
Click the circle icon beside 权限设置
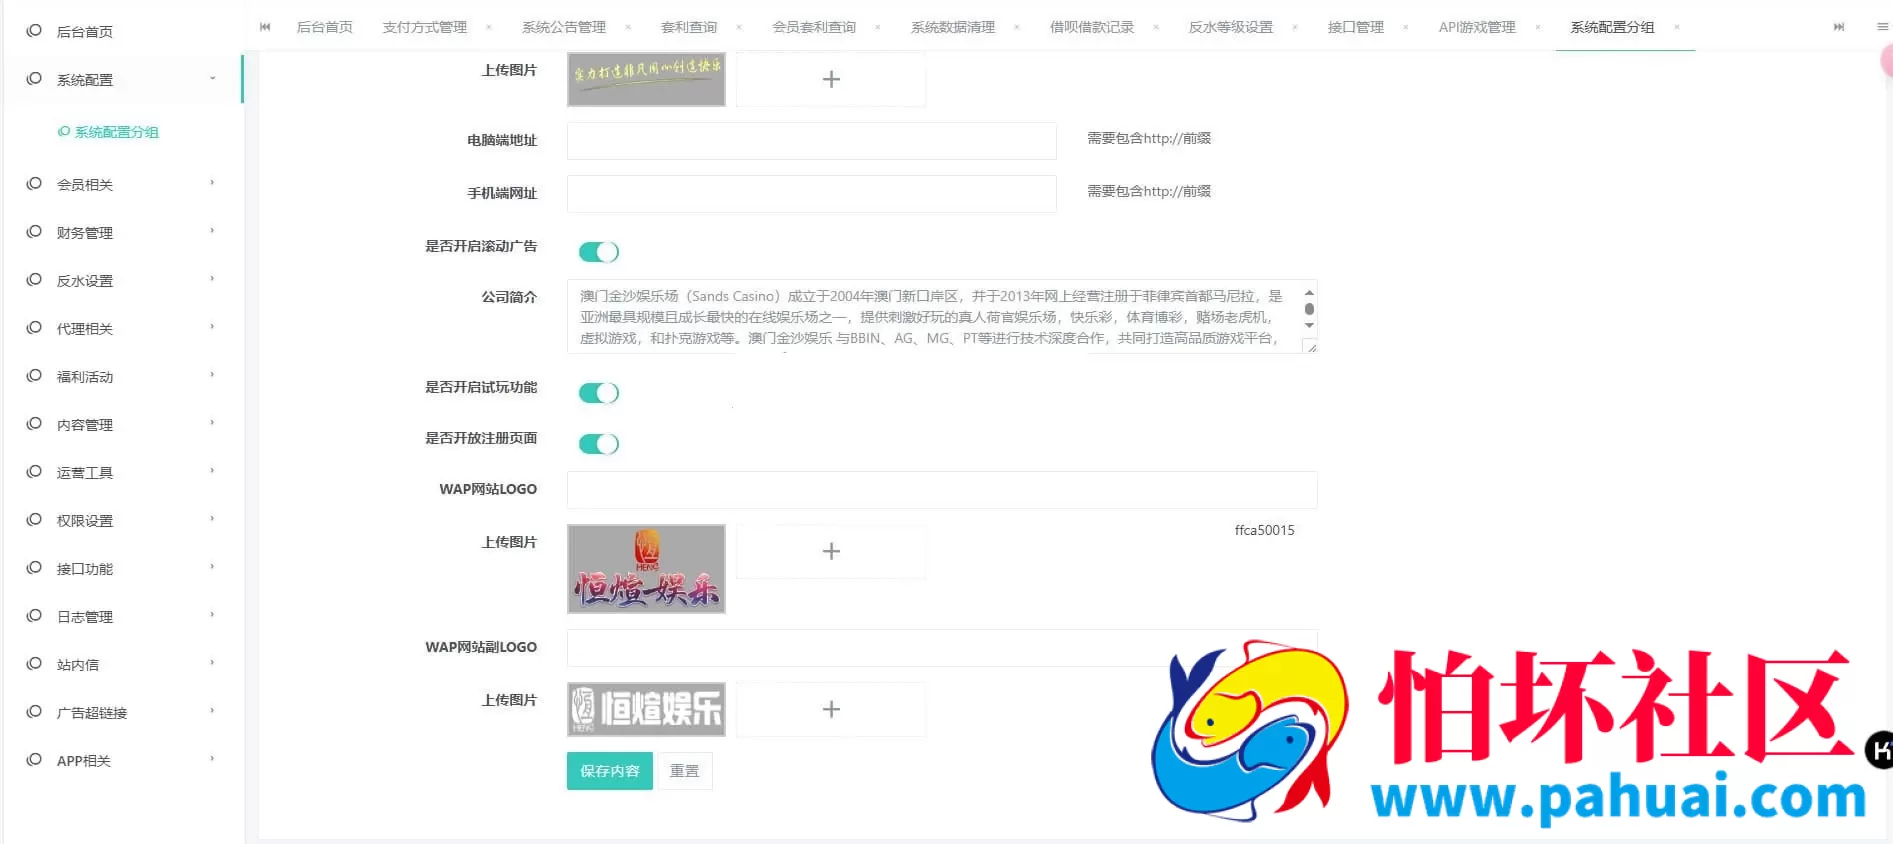coord(34,520)
